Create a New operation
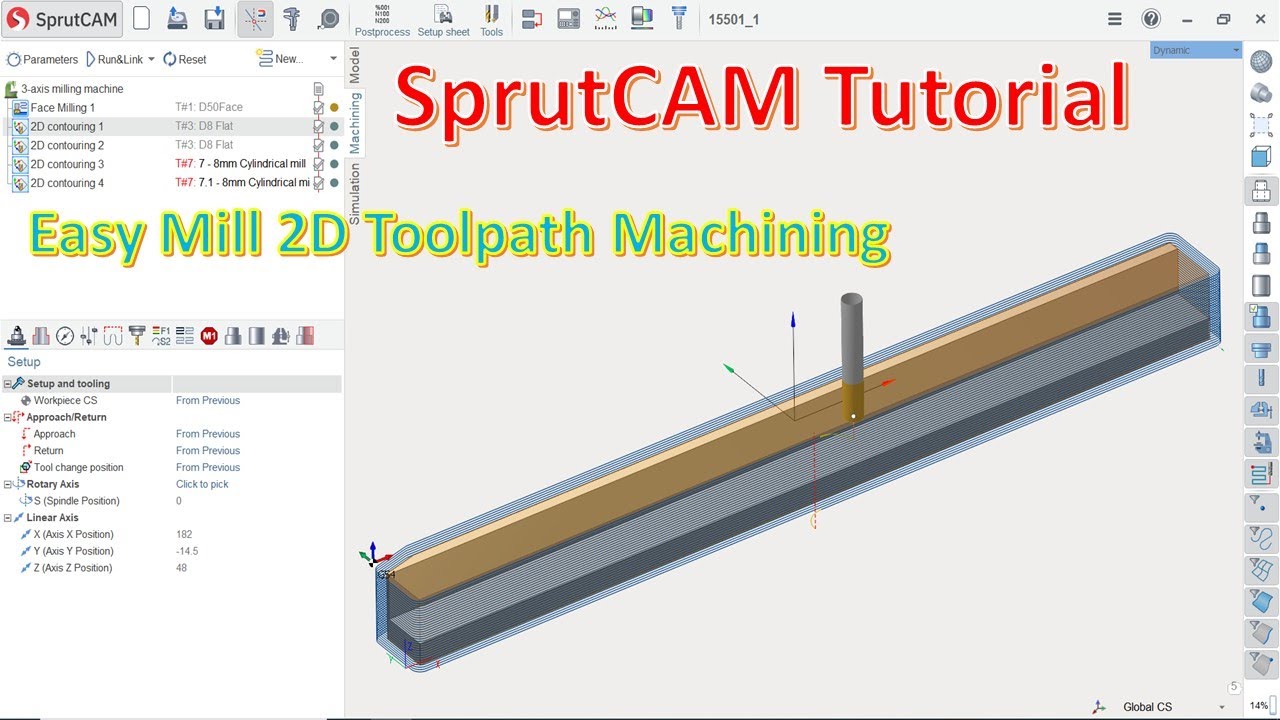 pyautogui.click(x=279, y=59)
